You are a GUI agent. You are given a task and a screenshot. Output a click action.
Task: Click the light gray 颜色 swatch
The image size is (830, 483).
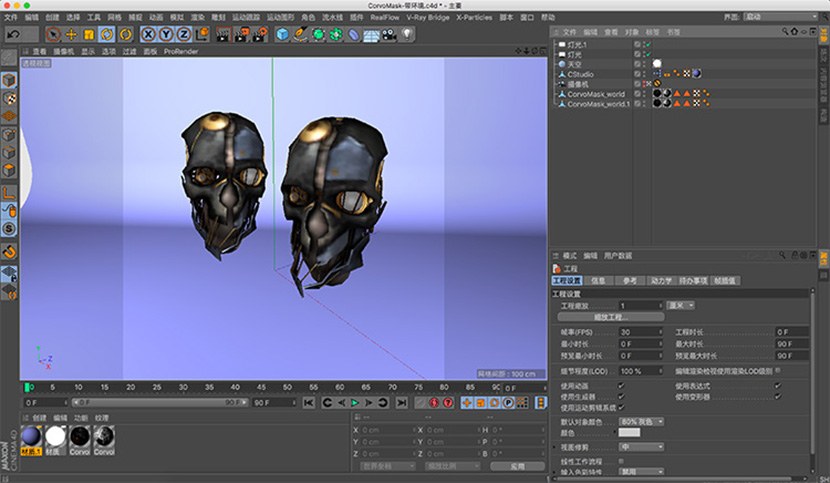pyautogui.click(x=629, y=433)
